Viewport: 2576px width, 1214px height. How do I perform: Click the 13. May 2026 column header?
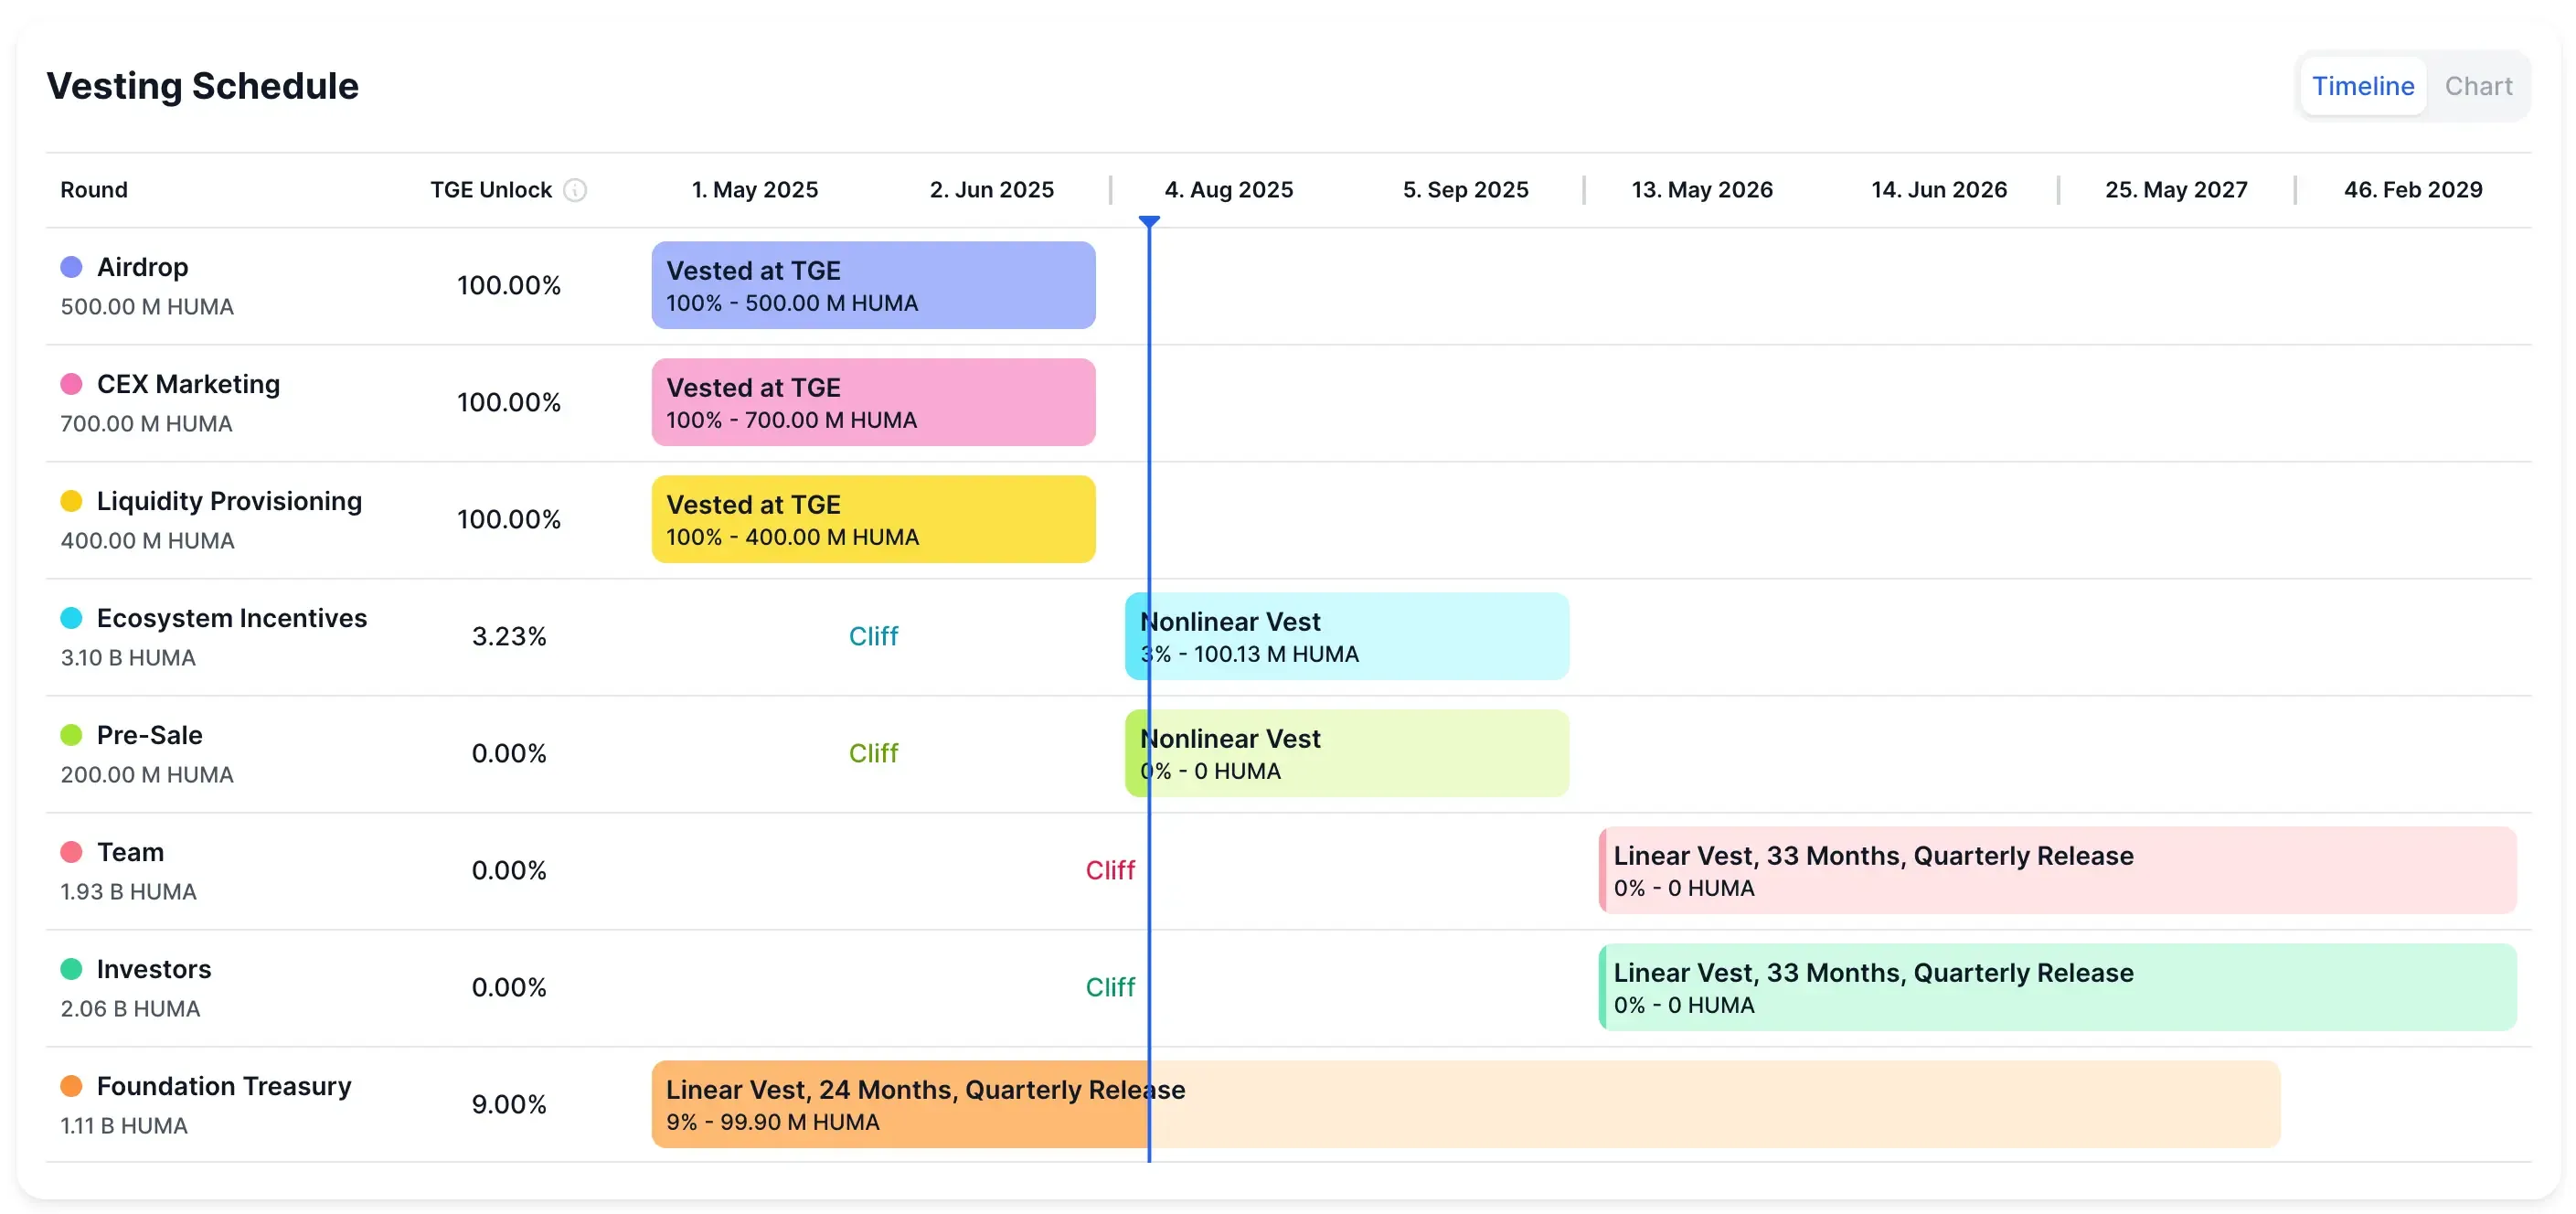[x=1701, y=190]
